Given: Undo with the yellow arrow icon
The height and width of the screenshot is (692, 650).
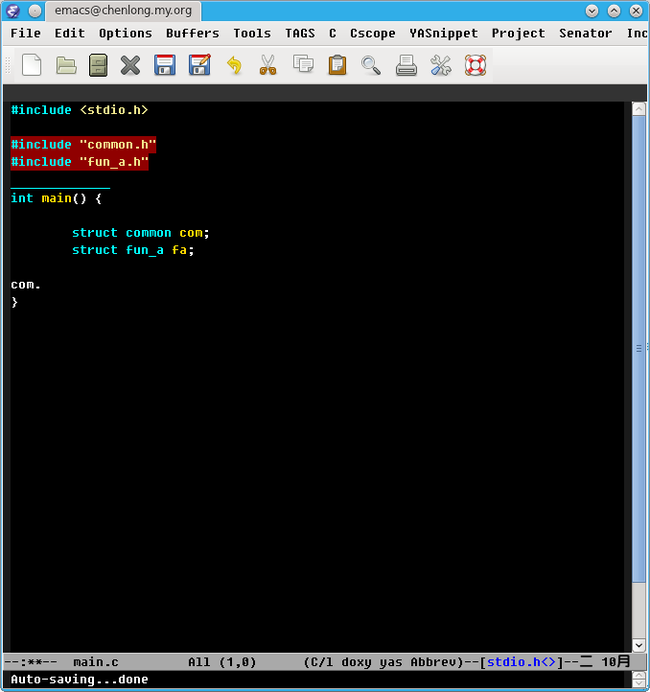Looking at the screenshot, I should point(234,65).
